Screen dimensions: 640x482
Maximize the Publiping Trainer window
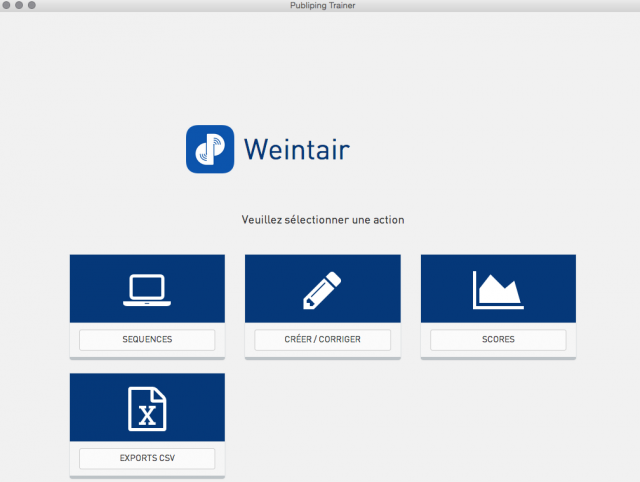[x=31, y=6]
